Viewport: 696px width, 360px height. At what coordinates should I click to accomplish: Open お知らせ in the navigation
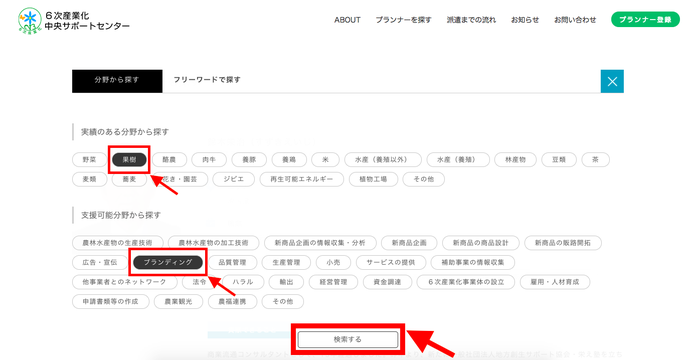[525, 20]
